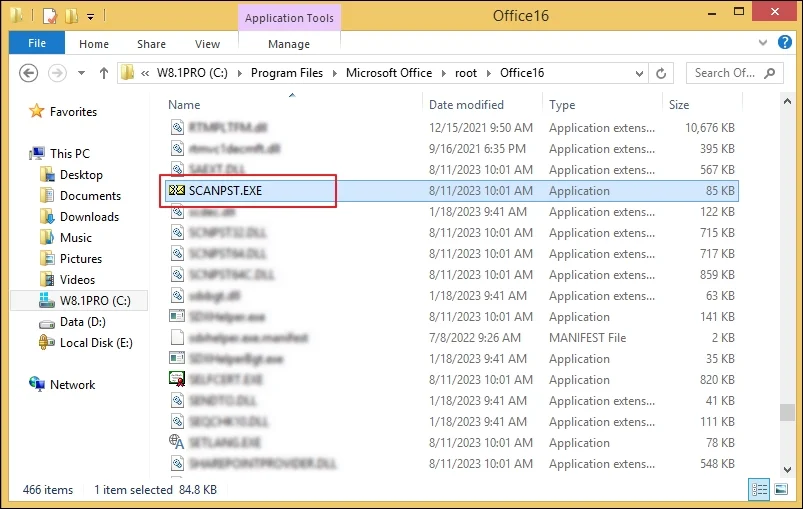This screenshot has width=803, height=509.
Task: Sort files by Date modified column
Action: (466, 105)
